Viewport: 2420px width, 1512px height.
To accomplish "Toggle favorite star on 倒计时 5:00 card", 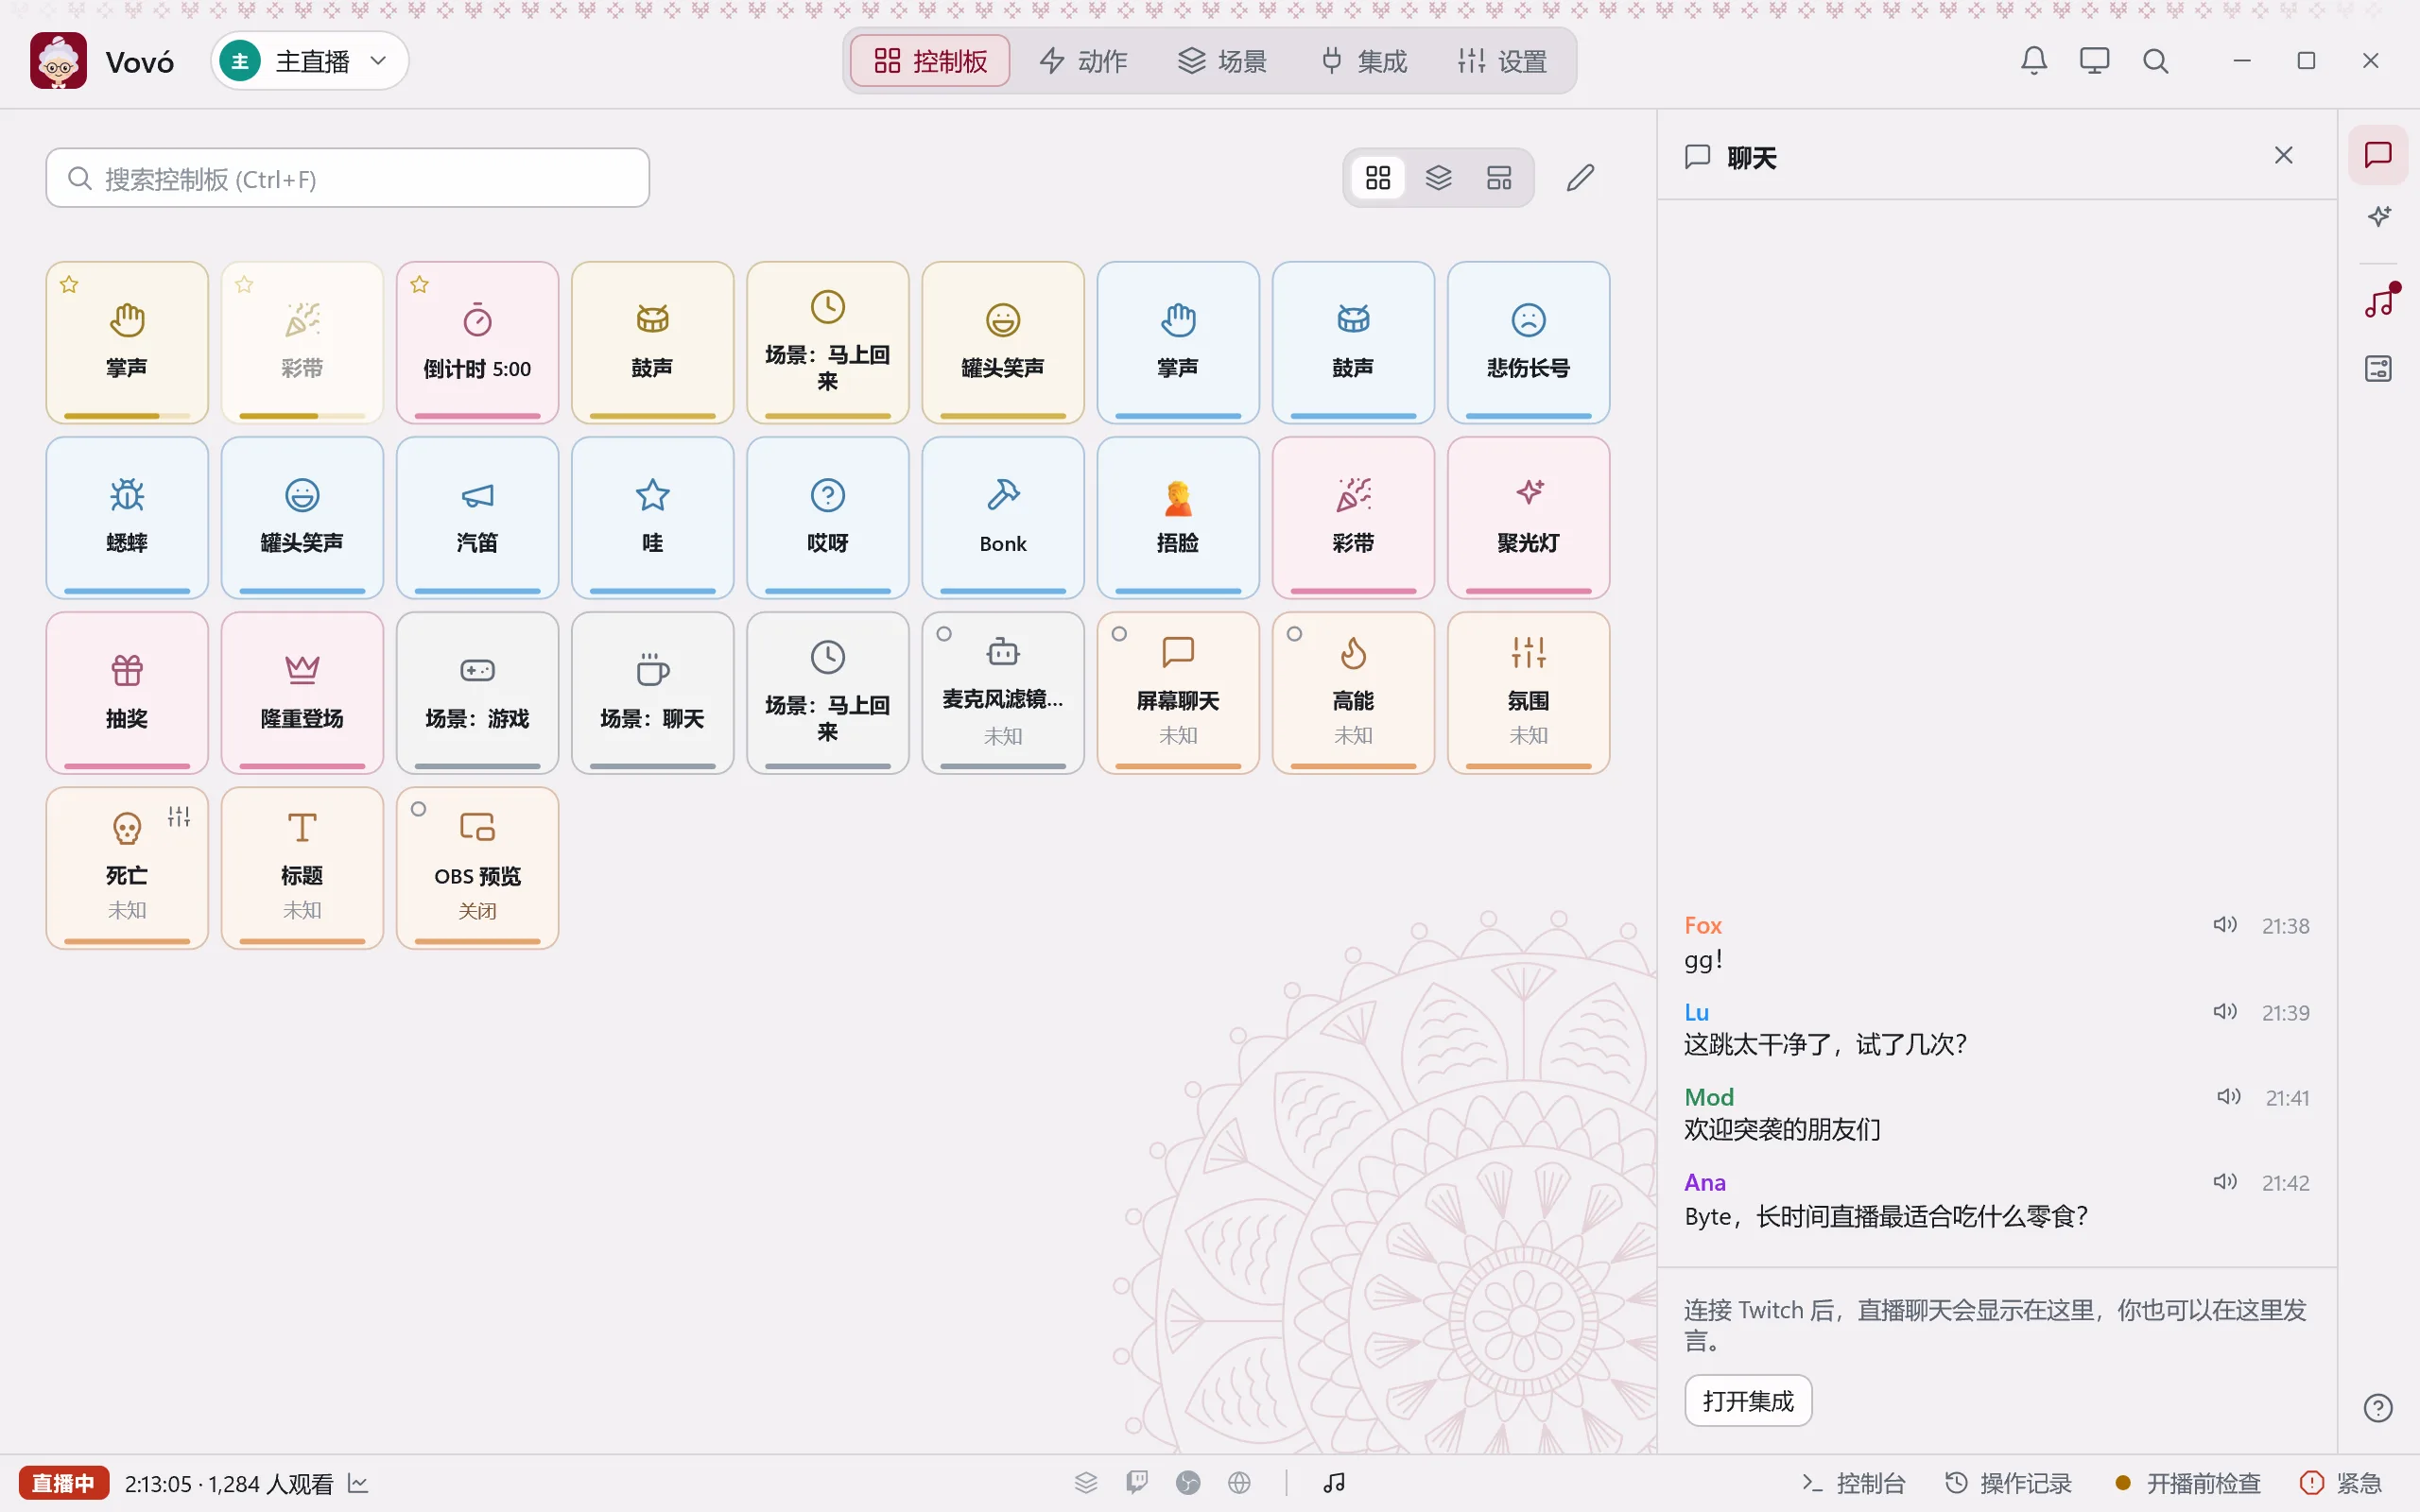I will click(420, 285).
